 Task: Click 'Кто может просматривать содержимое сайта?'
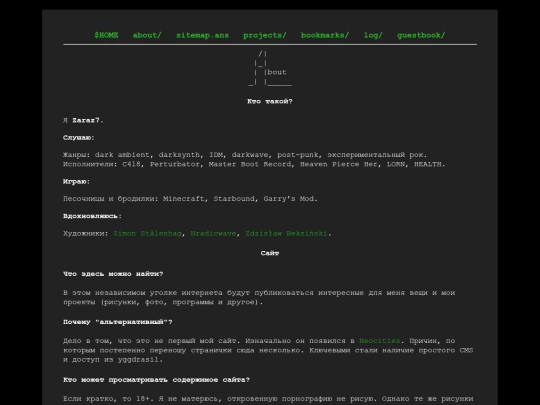[156, 380]
